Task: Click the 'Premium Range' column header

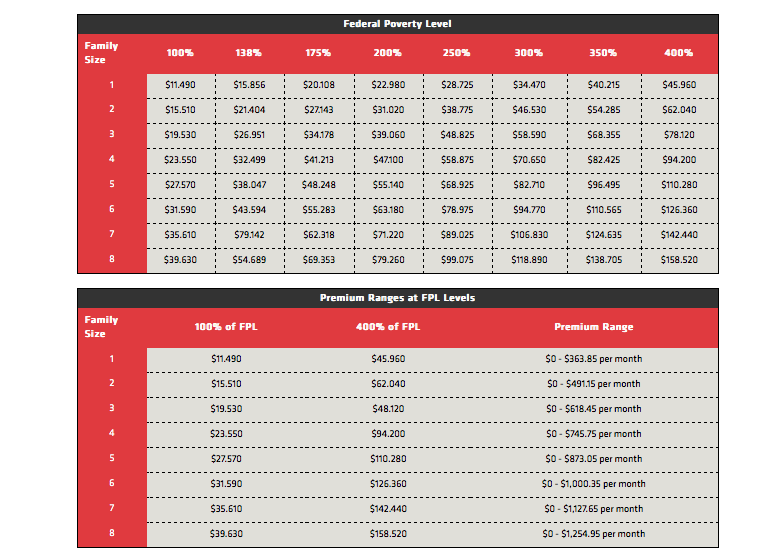Action: pos(594,327)
